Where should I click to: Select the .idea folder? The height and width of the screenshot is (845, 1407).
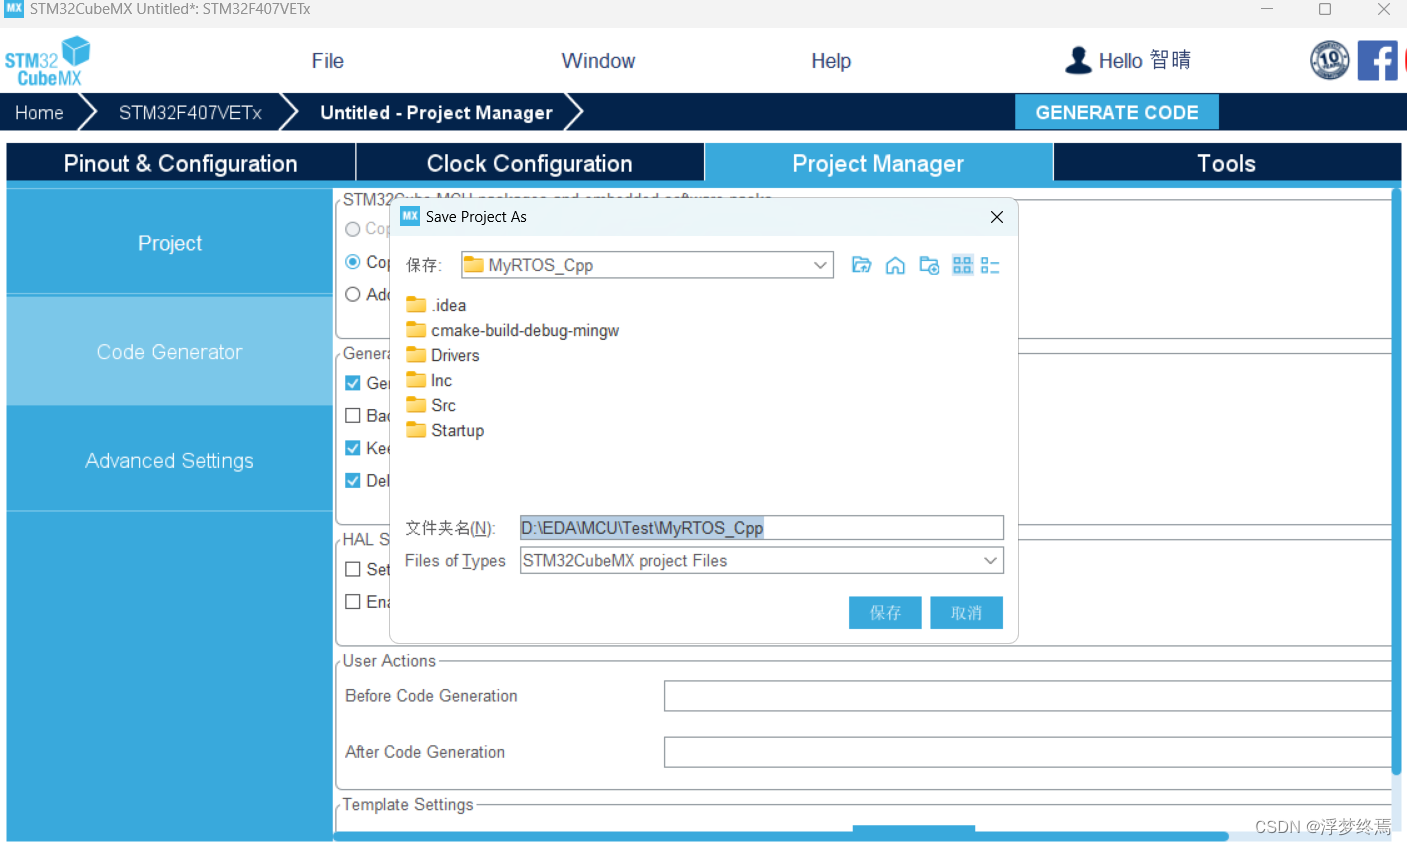pyautogui.click(x=436, y=305)
